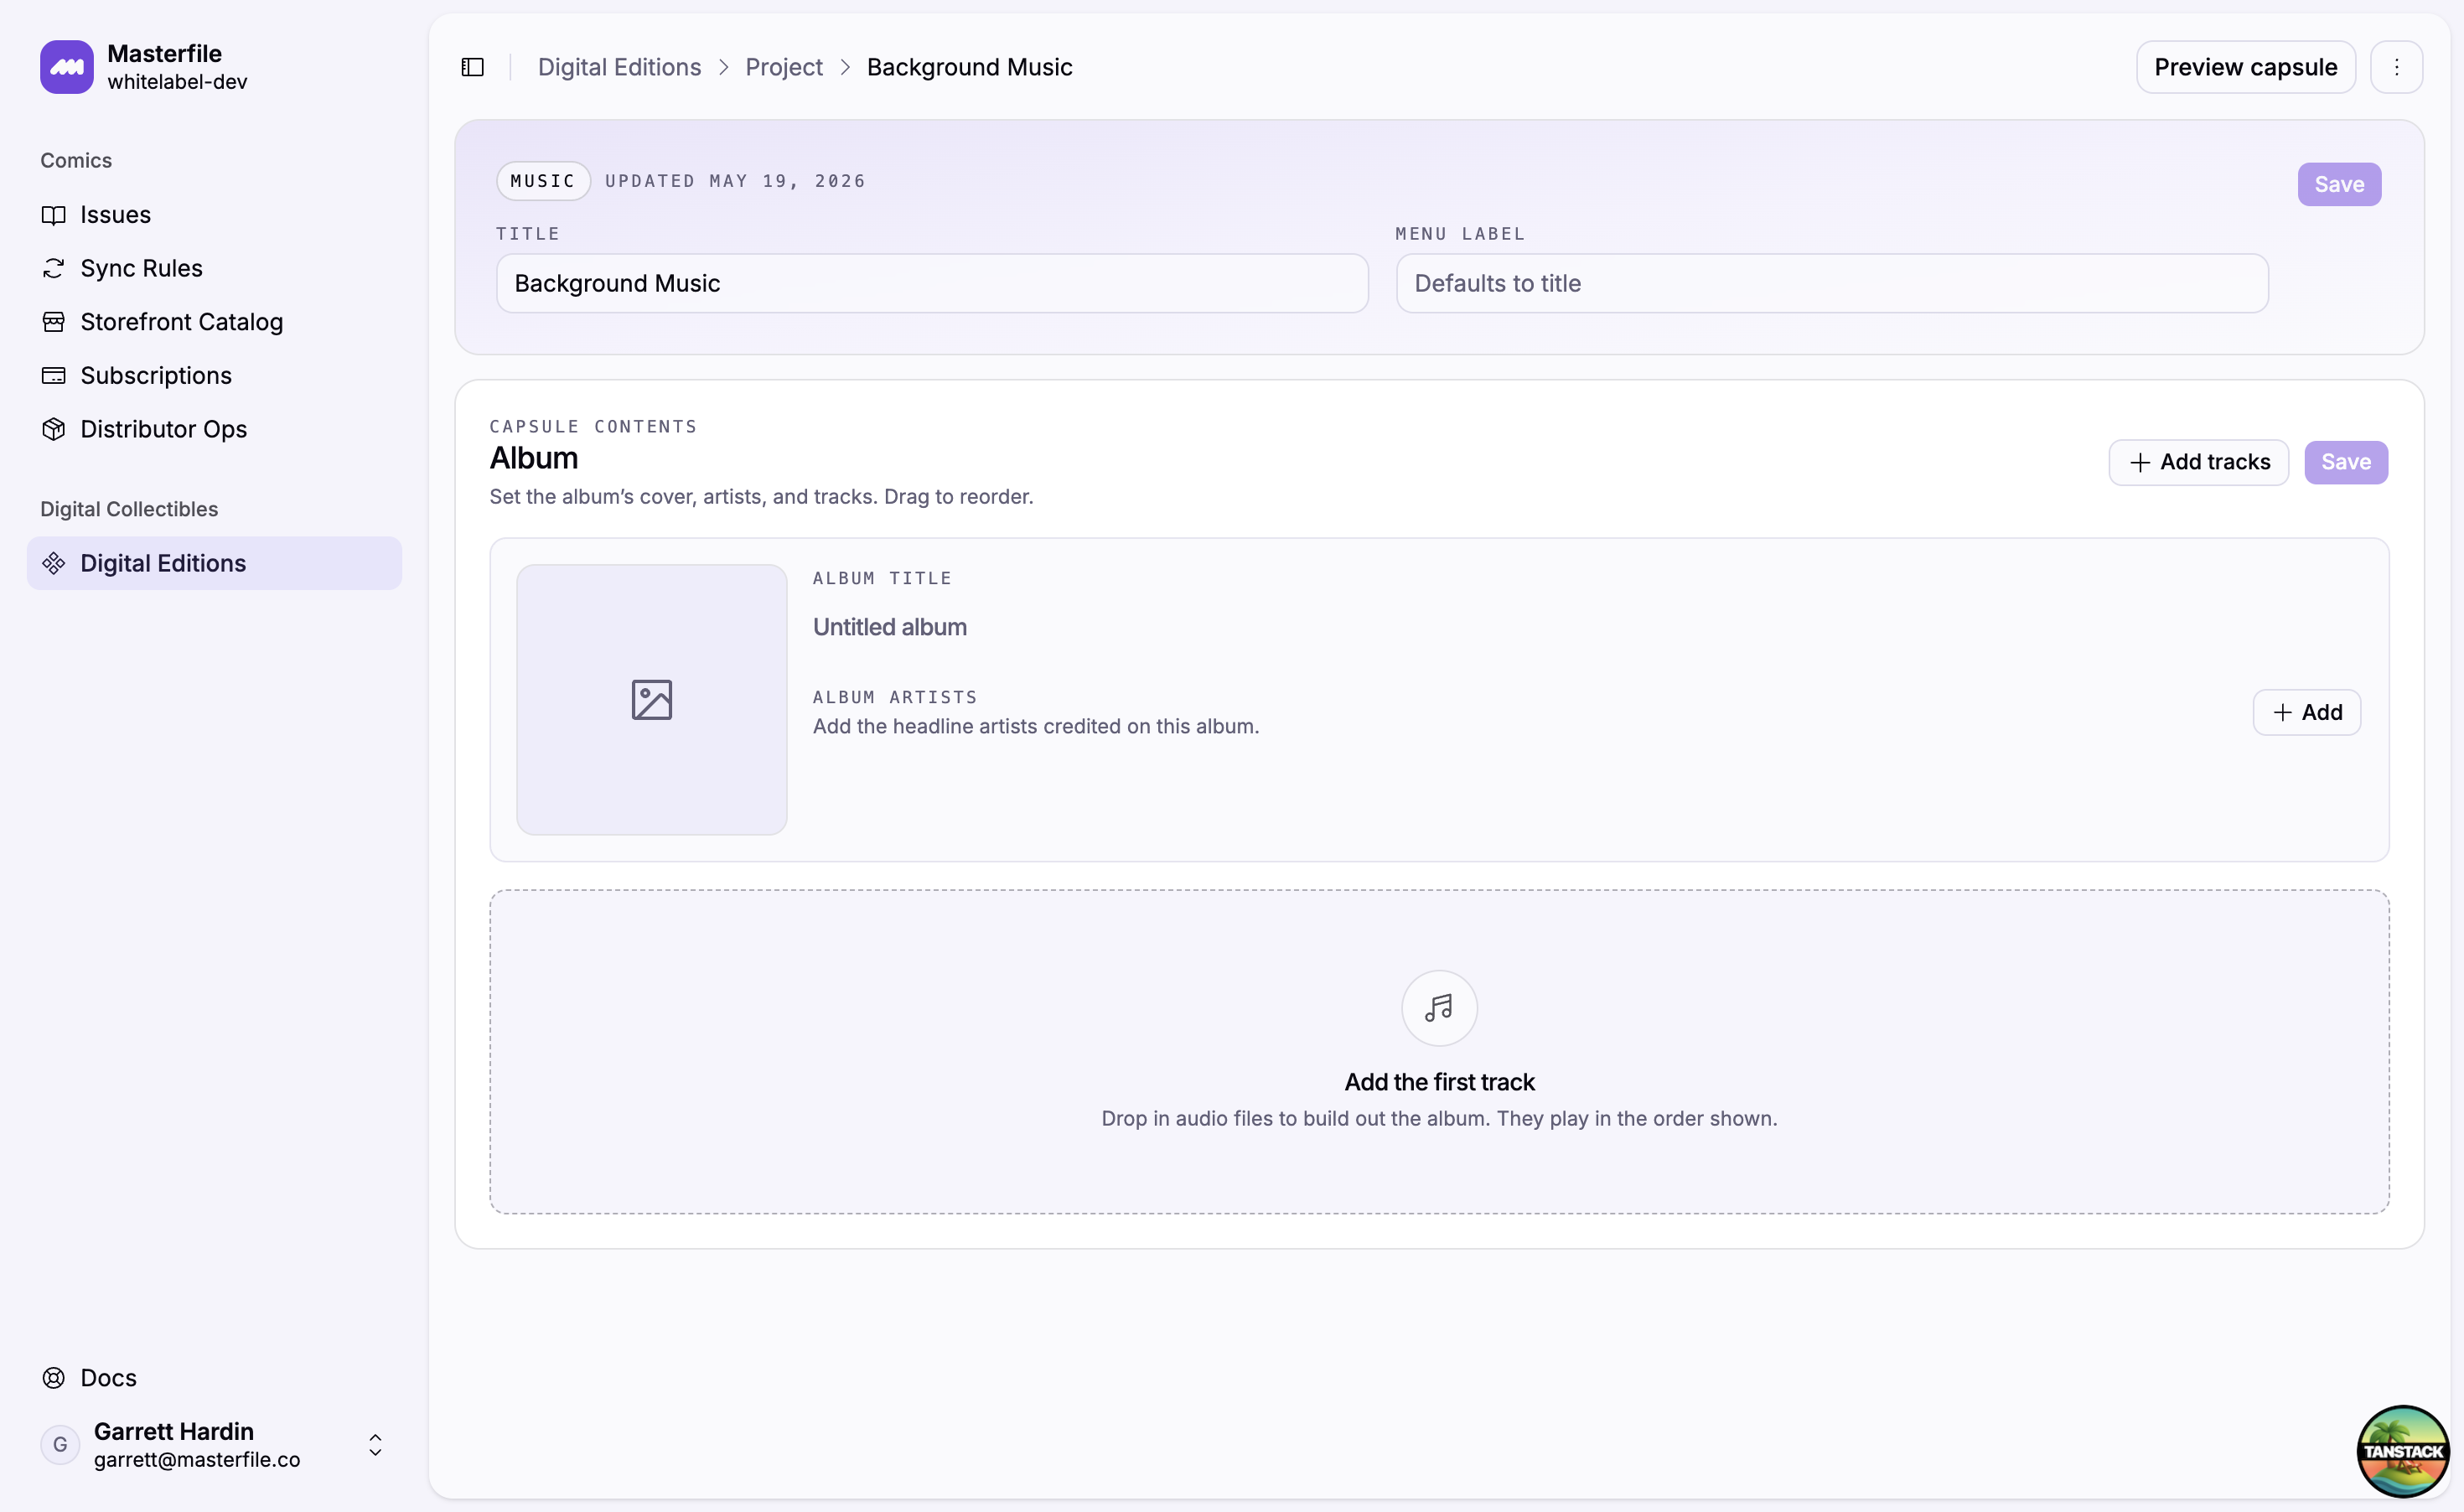Click the Masterfile purple logo icon
Screen dimensions: 2464x1512
tap(67, 67)
